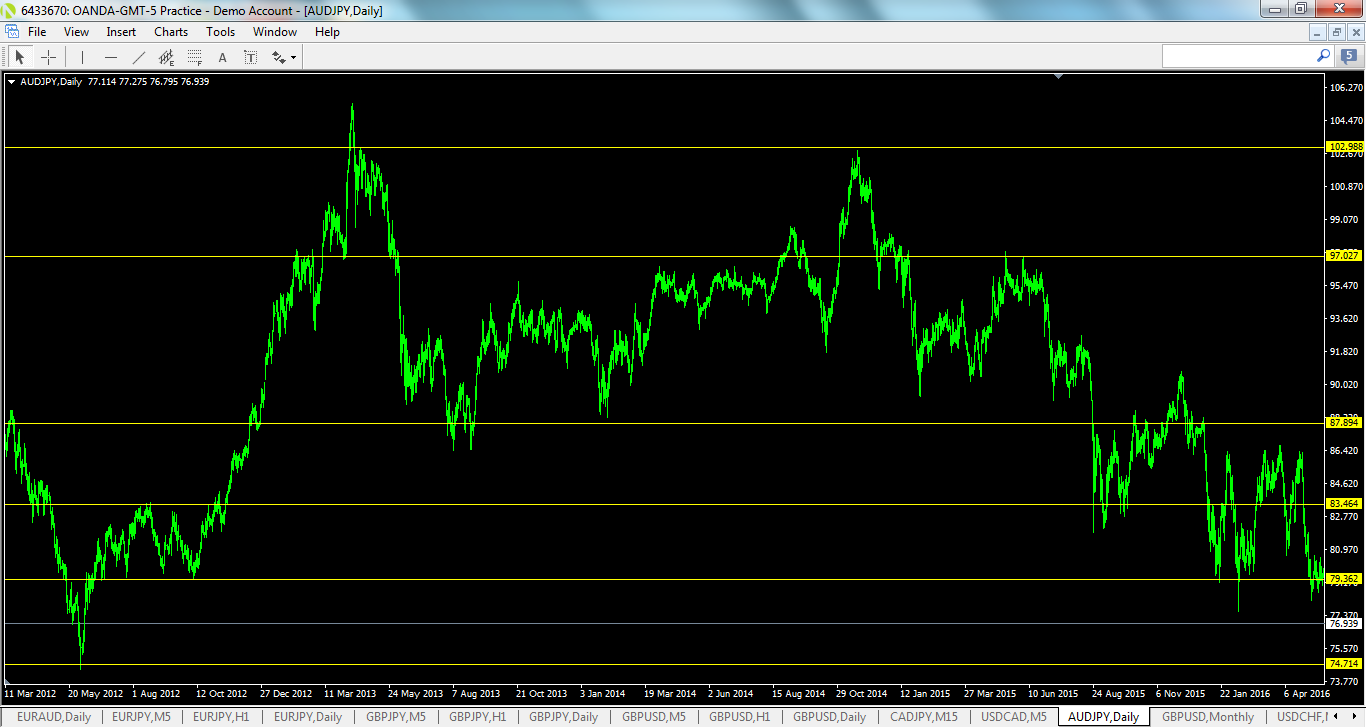The image size is (1366, 728).
Task: Select the Horizontal Line drawing tool
Action: coord(110,57)
